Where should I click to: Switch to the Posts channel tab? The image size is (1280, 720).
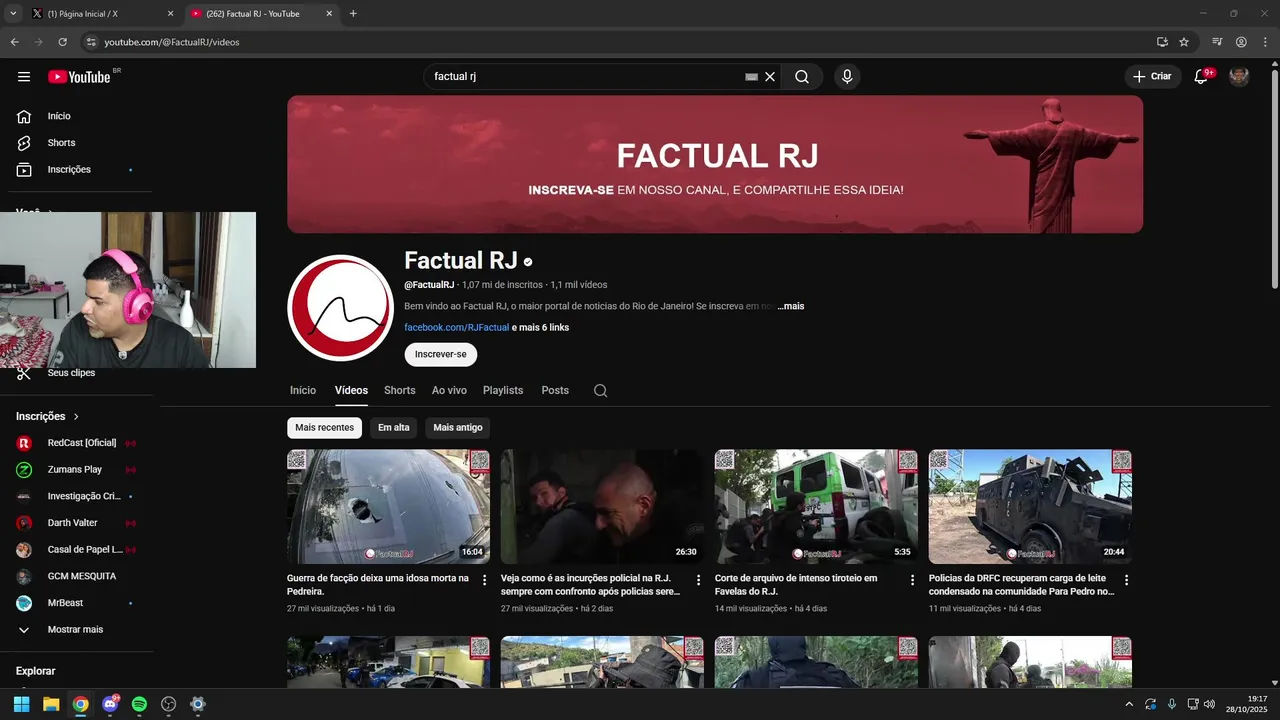555,390
